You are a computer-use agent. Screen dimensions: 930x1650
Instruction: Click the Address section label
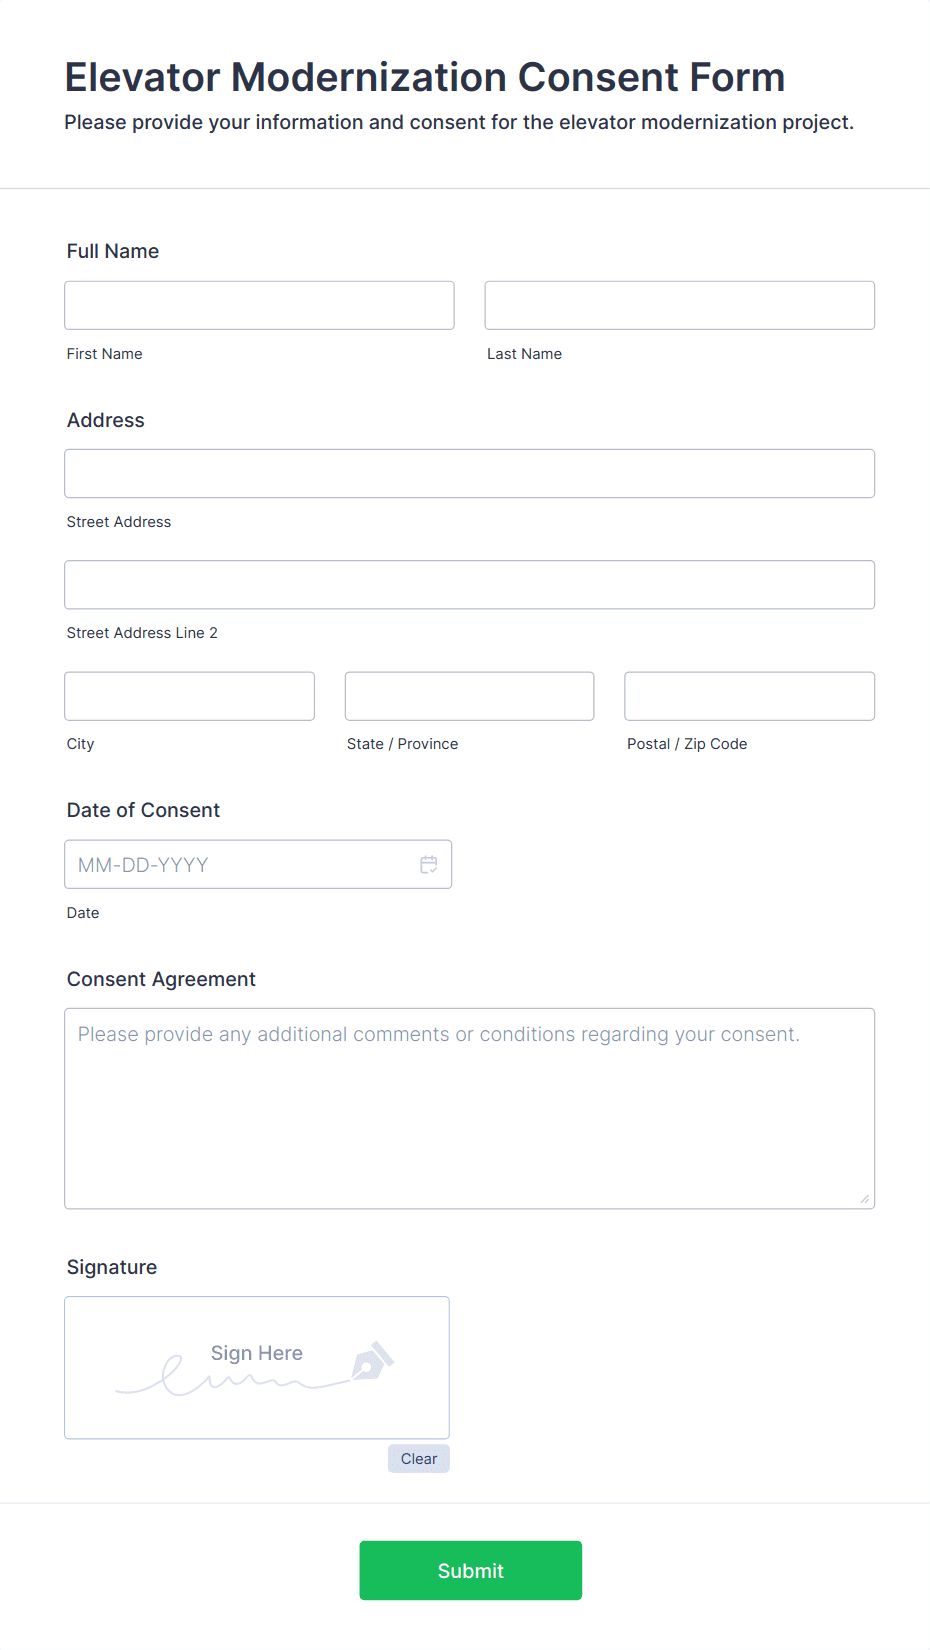click(105, 420)
